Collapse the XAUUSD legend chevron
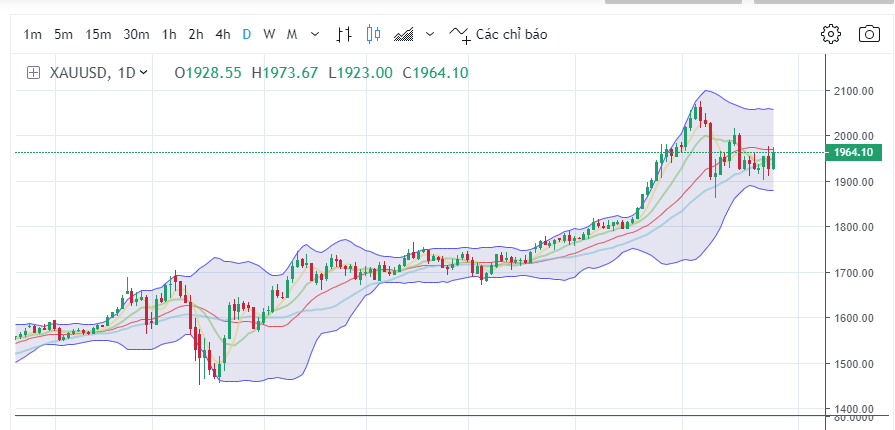This screenshot has height=430, width=895. pos(144,72)
